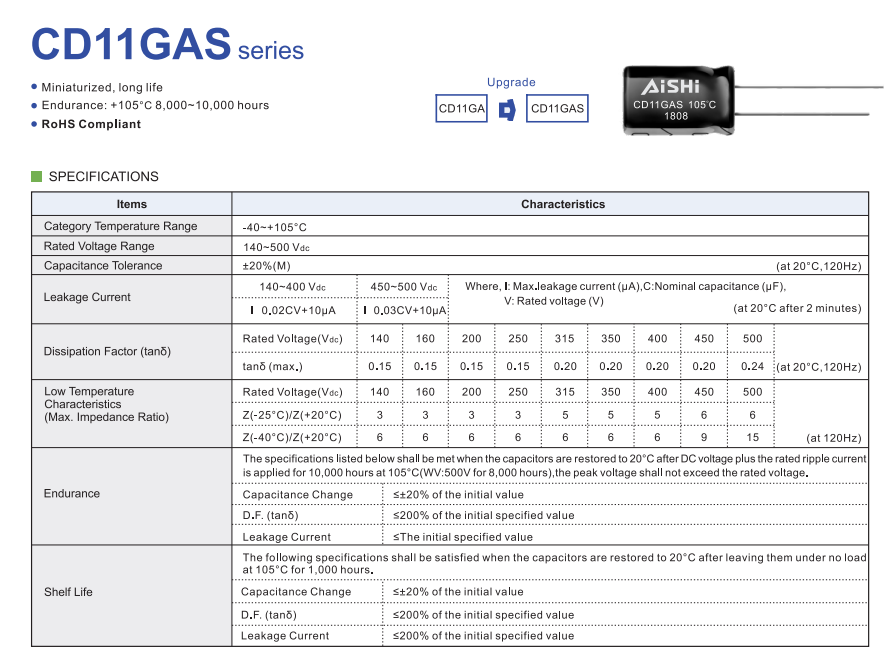The image size is (896, 664).
Task: Select the Endurance item cell
Action: pyautogui.click(x=72, y=493)
